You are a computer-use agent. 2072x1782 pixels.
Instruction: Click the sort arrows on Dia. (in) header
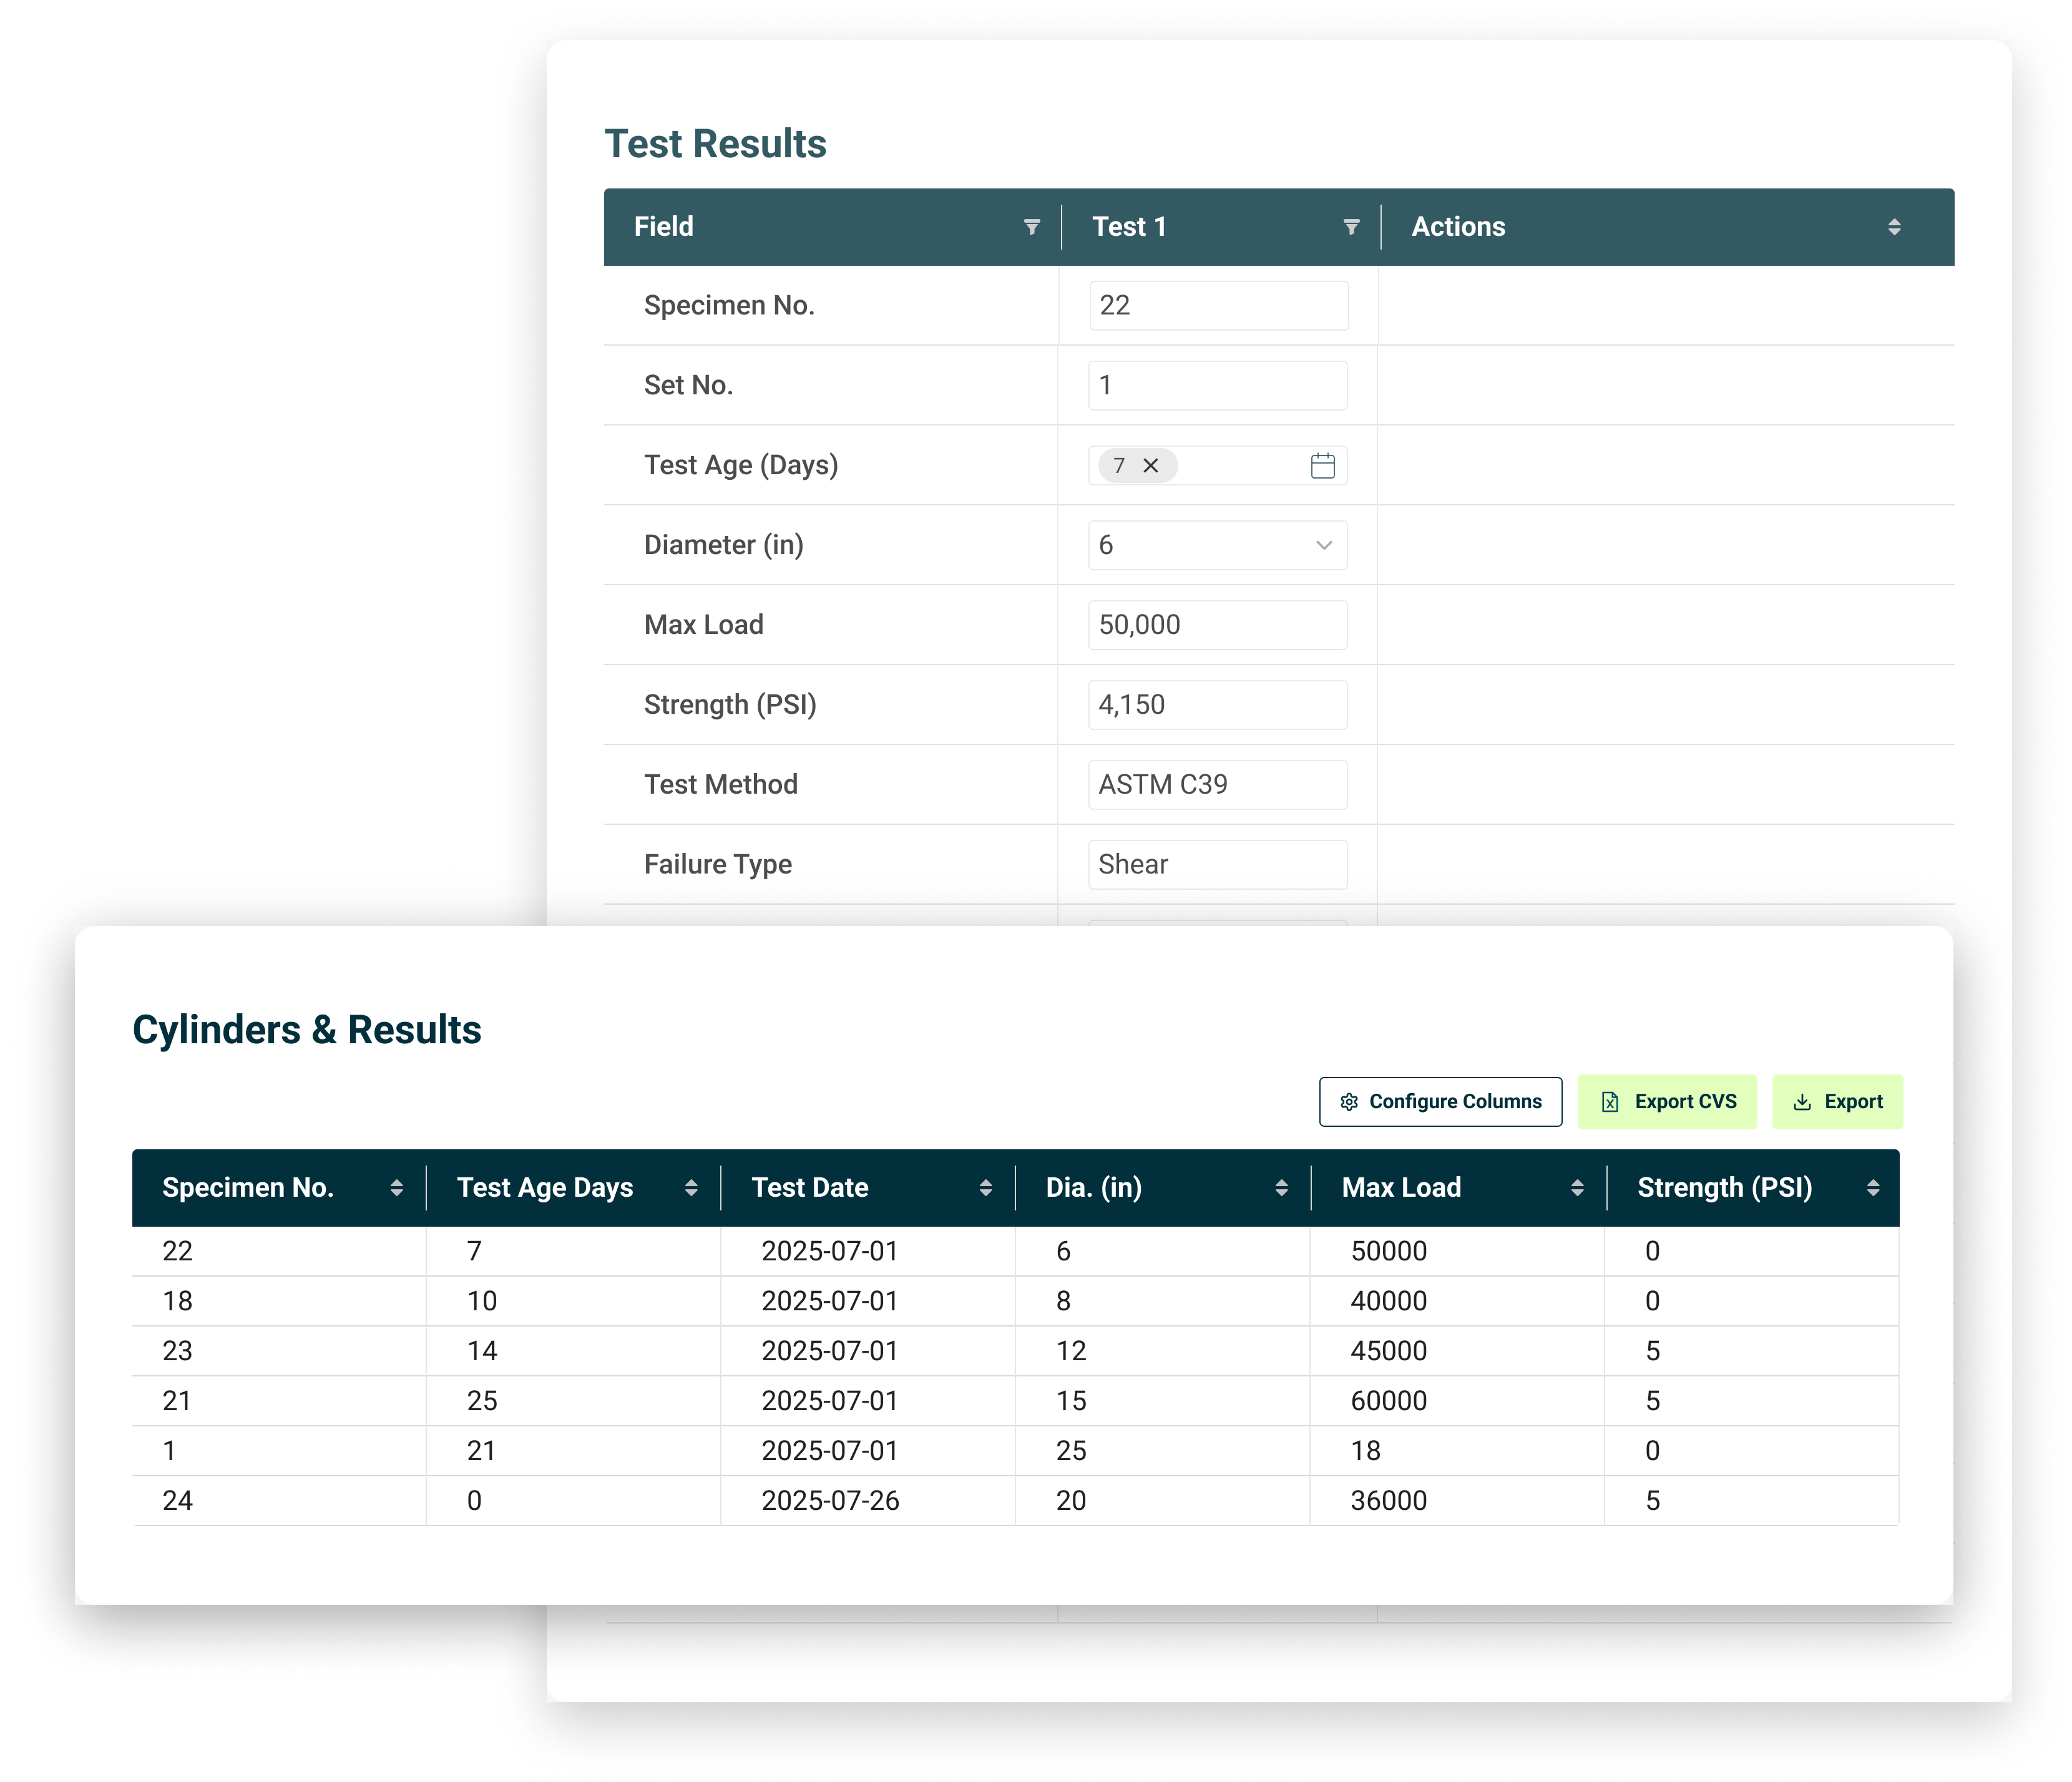click(1282, 1187)
